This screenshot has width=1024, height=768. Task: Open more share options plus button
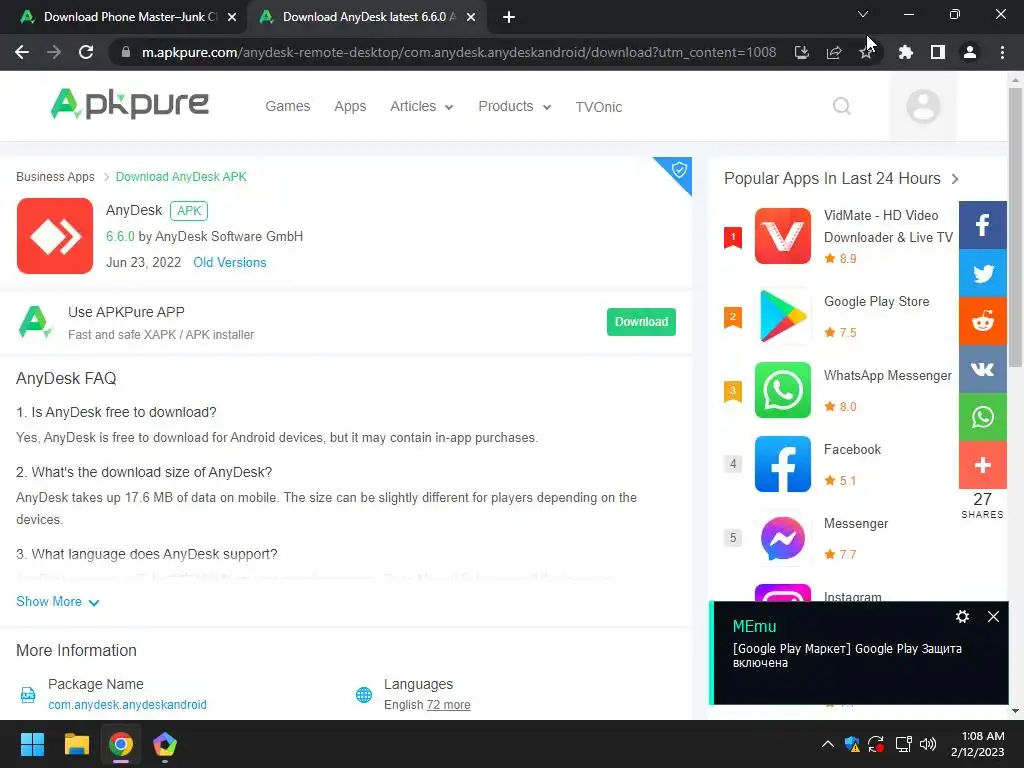(982, 465)
